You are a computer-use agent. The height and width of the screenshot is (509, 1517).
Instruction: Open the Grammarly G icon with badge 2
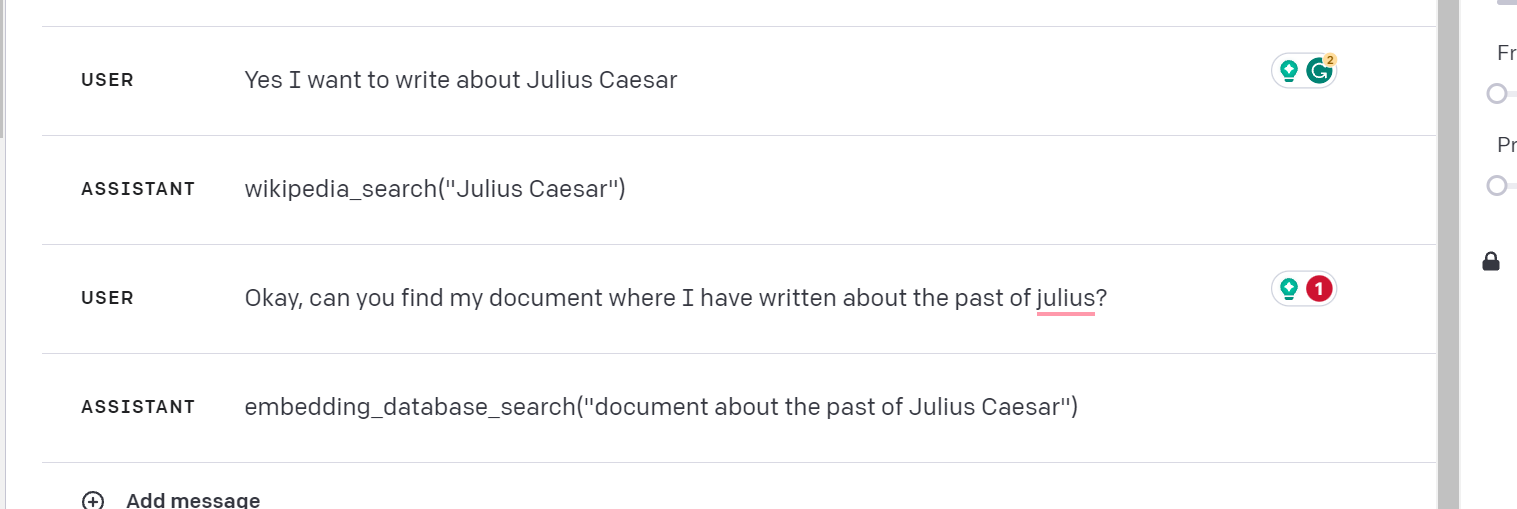[1320, 71]
